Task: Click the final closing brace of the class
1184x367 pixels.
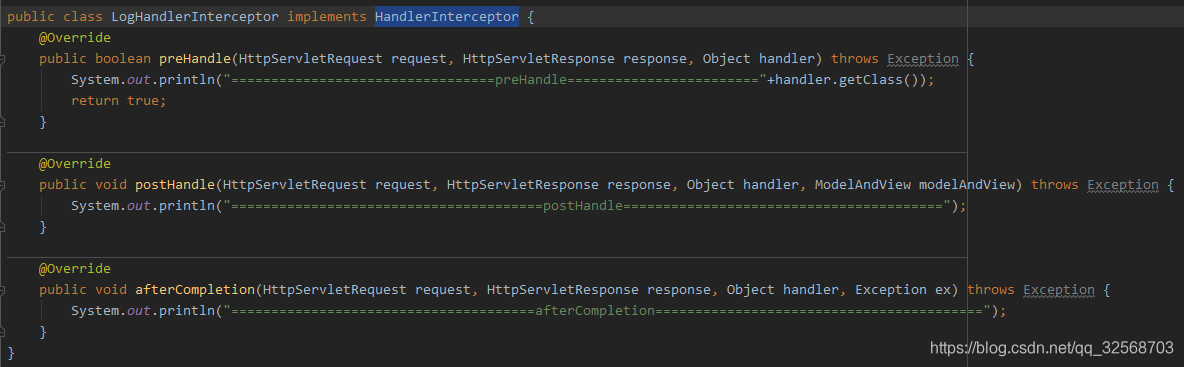Action: (x=11, y=353)
